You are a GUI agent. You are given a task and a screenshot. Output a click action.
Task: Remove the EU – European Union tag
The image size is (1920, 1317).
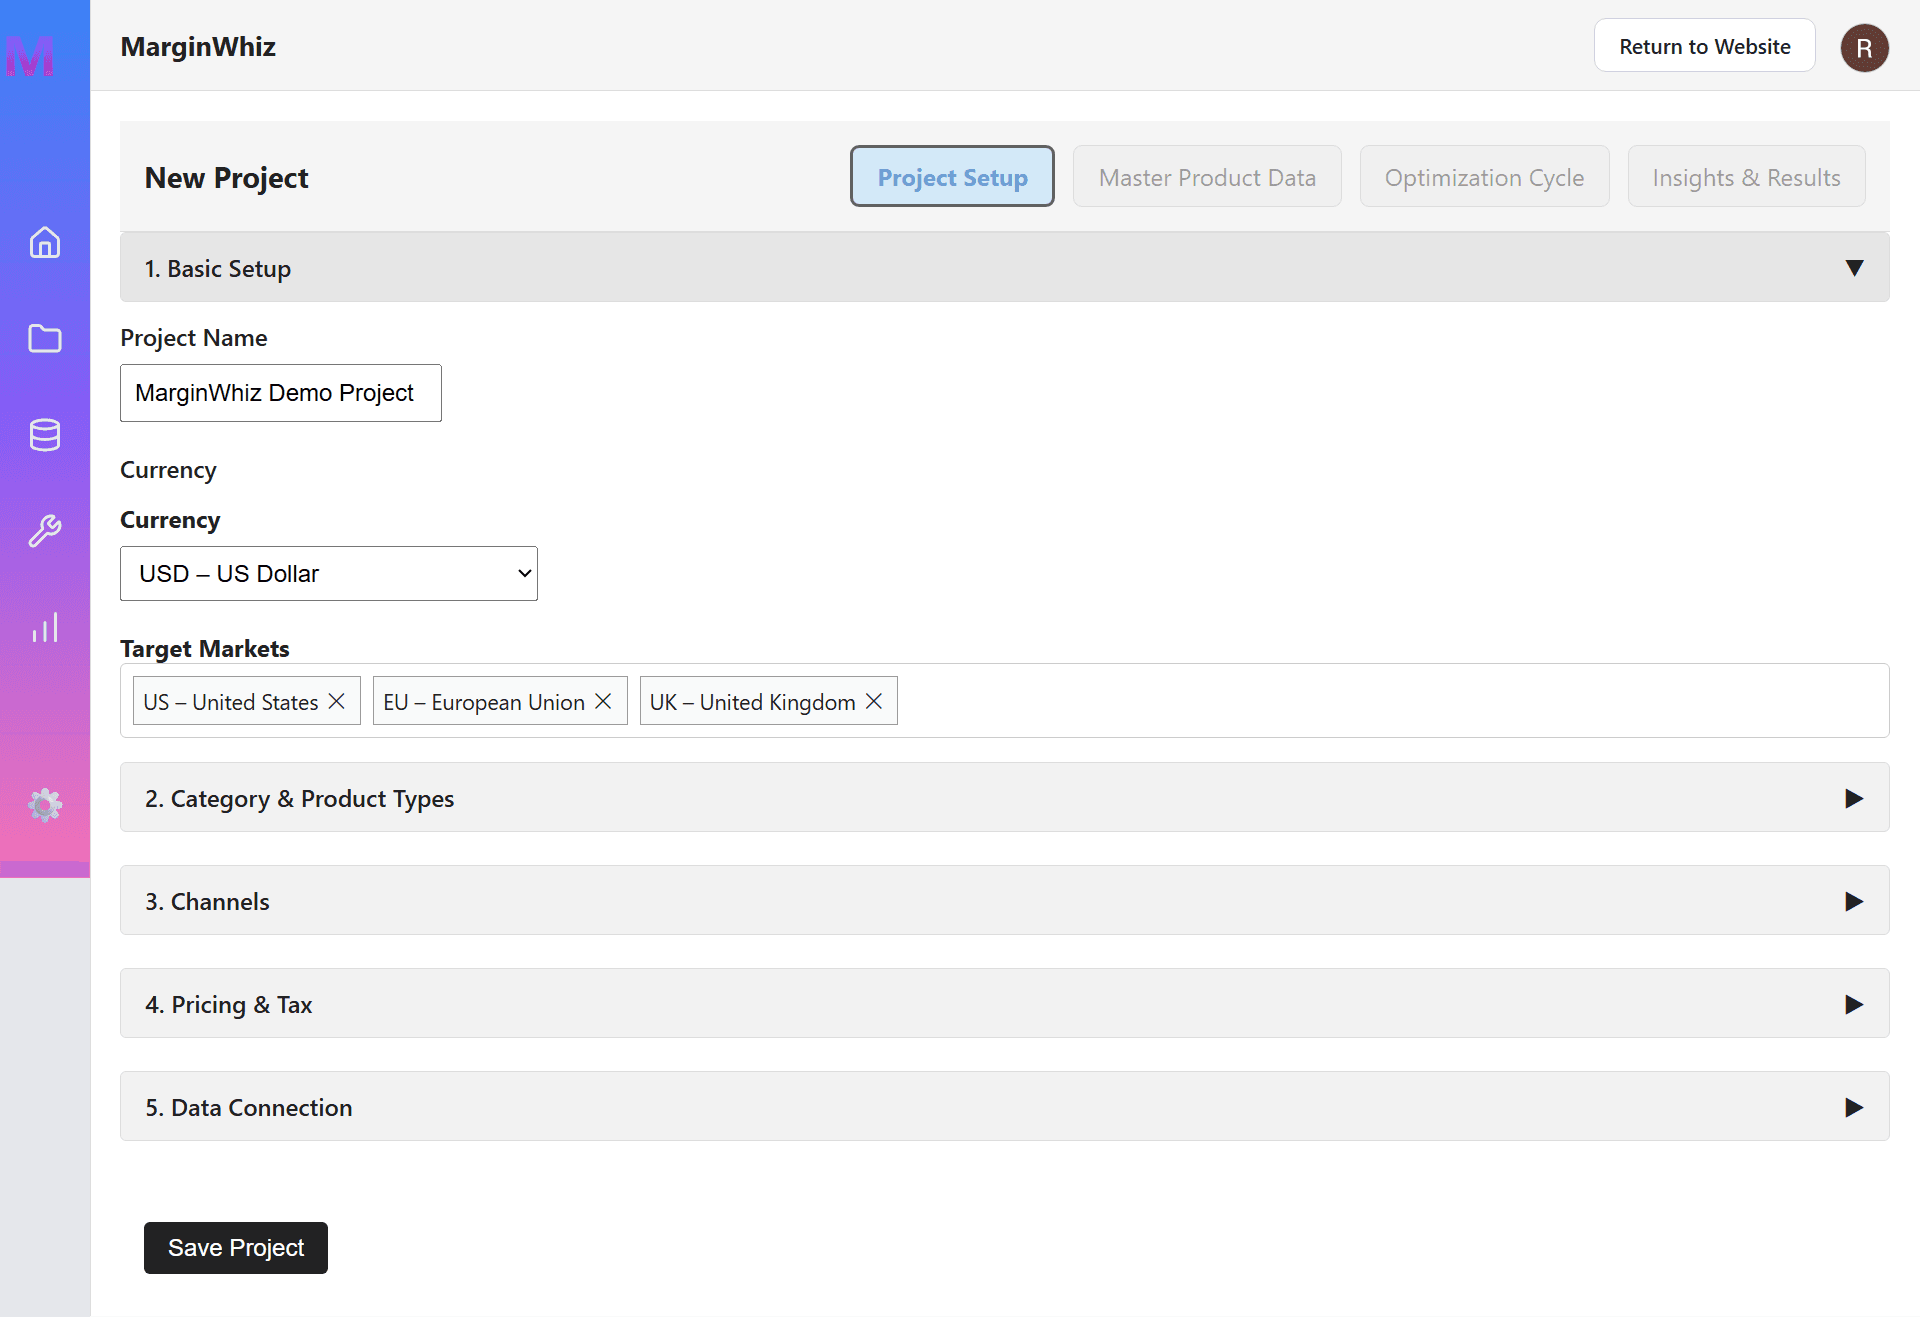tap(603, 701)
